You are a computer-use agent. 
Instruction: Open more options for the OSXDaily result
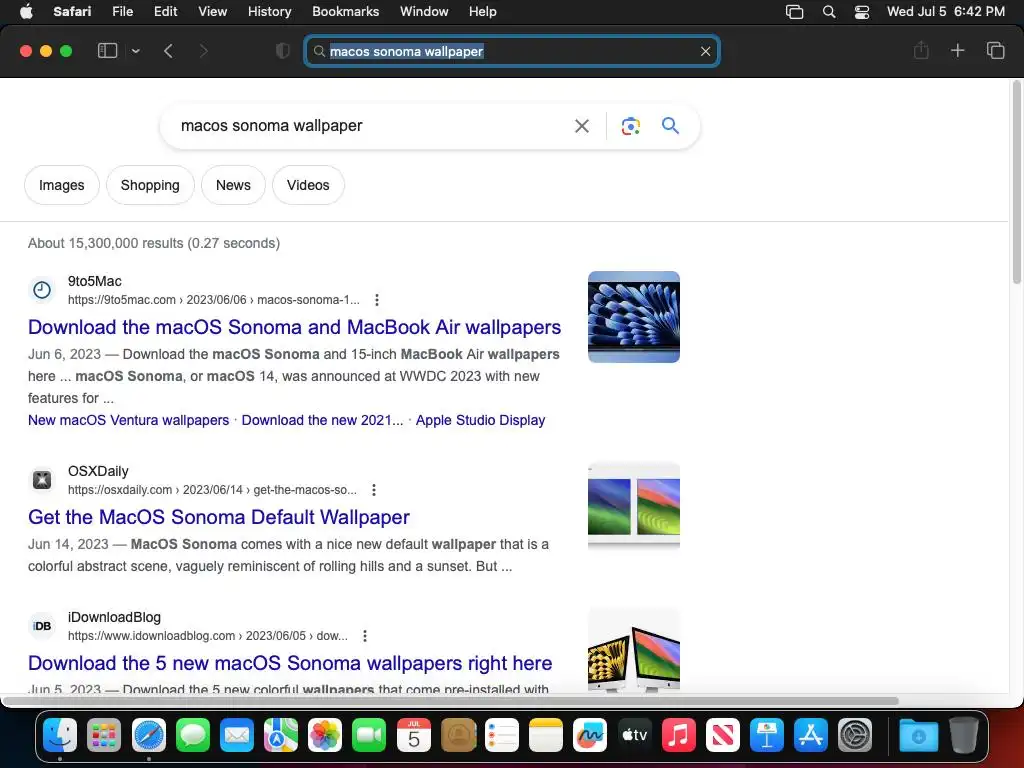coord(374,490)
